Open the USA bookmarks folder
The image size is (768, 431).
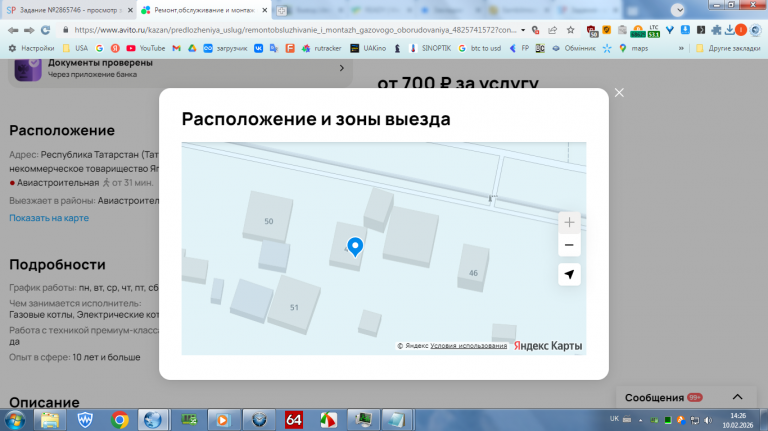[75, 48]
